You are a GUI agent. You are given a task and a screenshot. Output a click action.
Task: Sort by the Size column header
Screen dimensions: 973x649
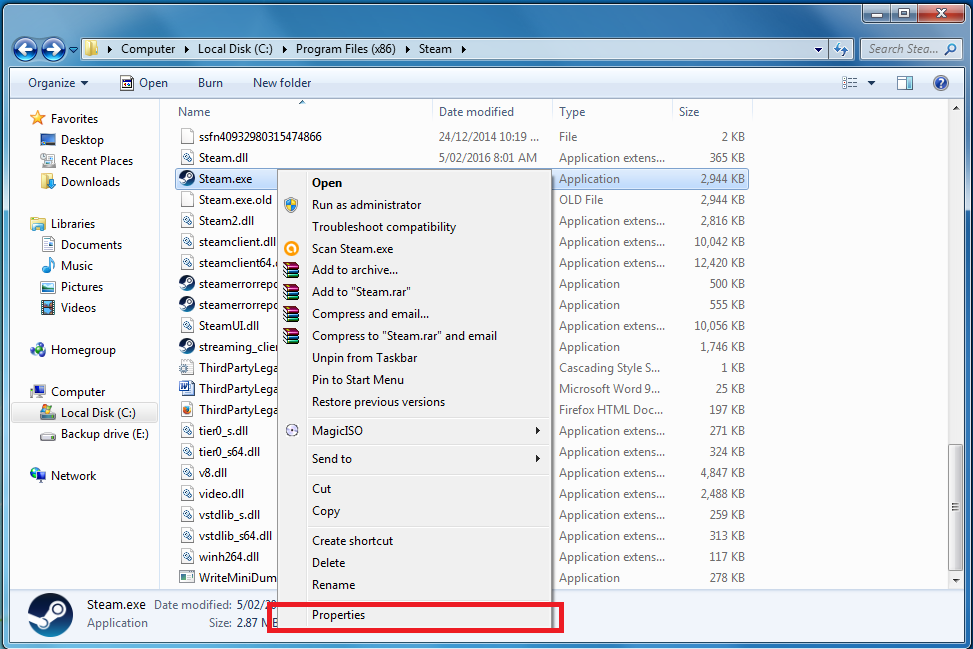pyautogui.click(x=712, y=112)
